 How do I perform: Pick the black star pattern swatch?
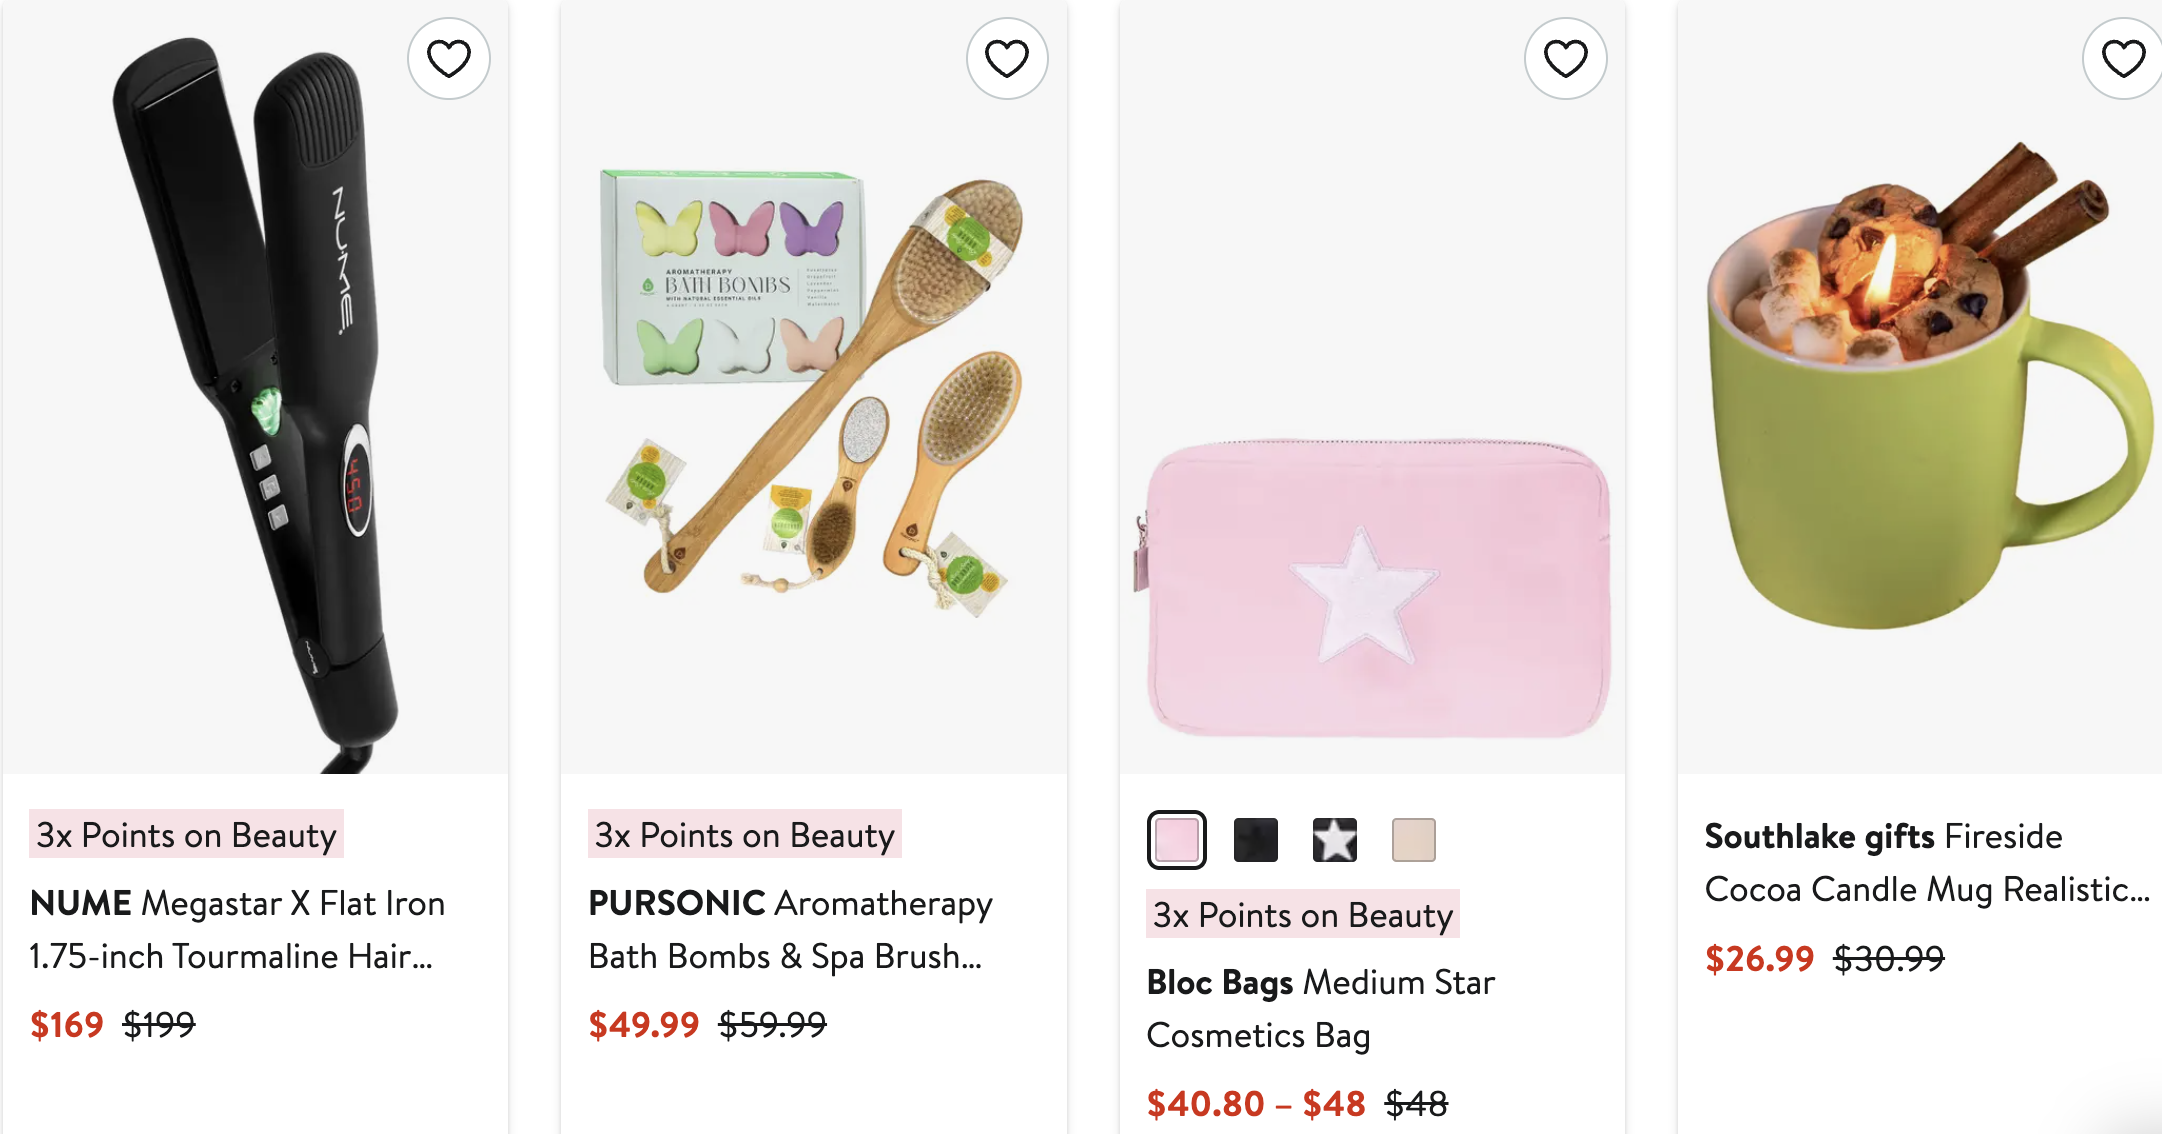point(1335,840)
